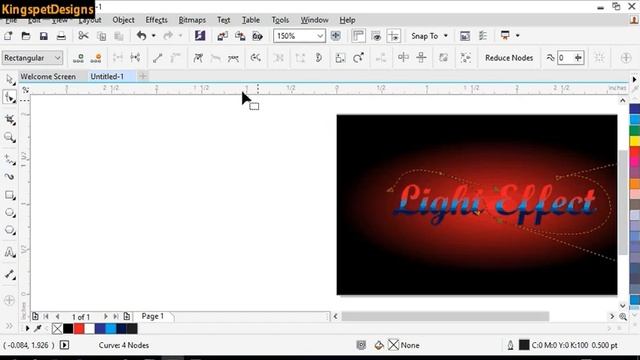Click the Add nodes icon

[78, 58]
